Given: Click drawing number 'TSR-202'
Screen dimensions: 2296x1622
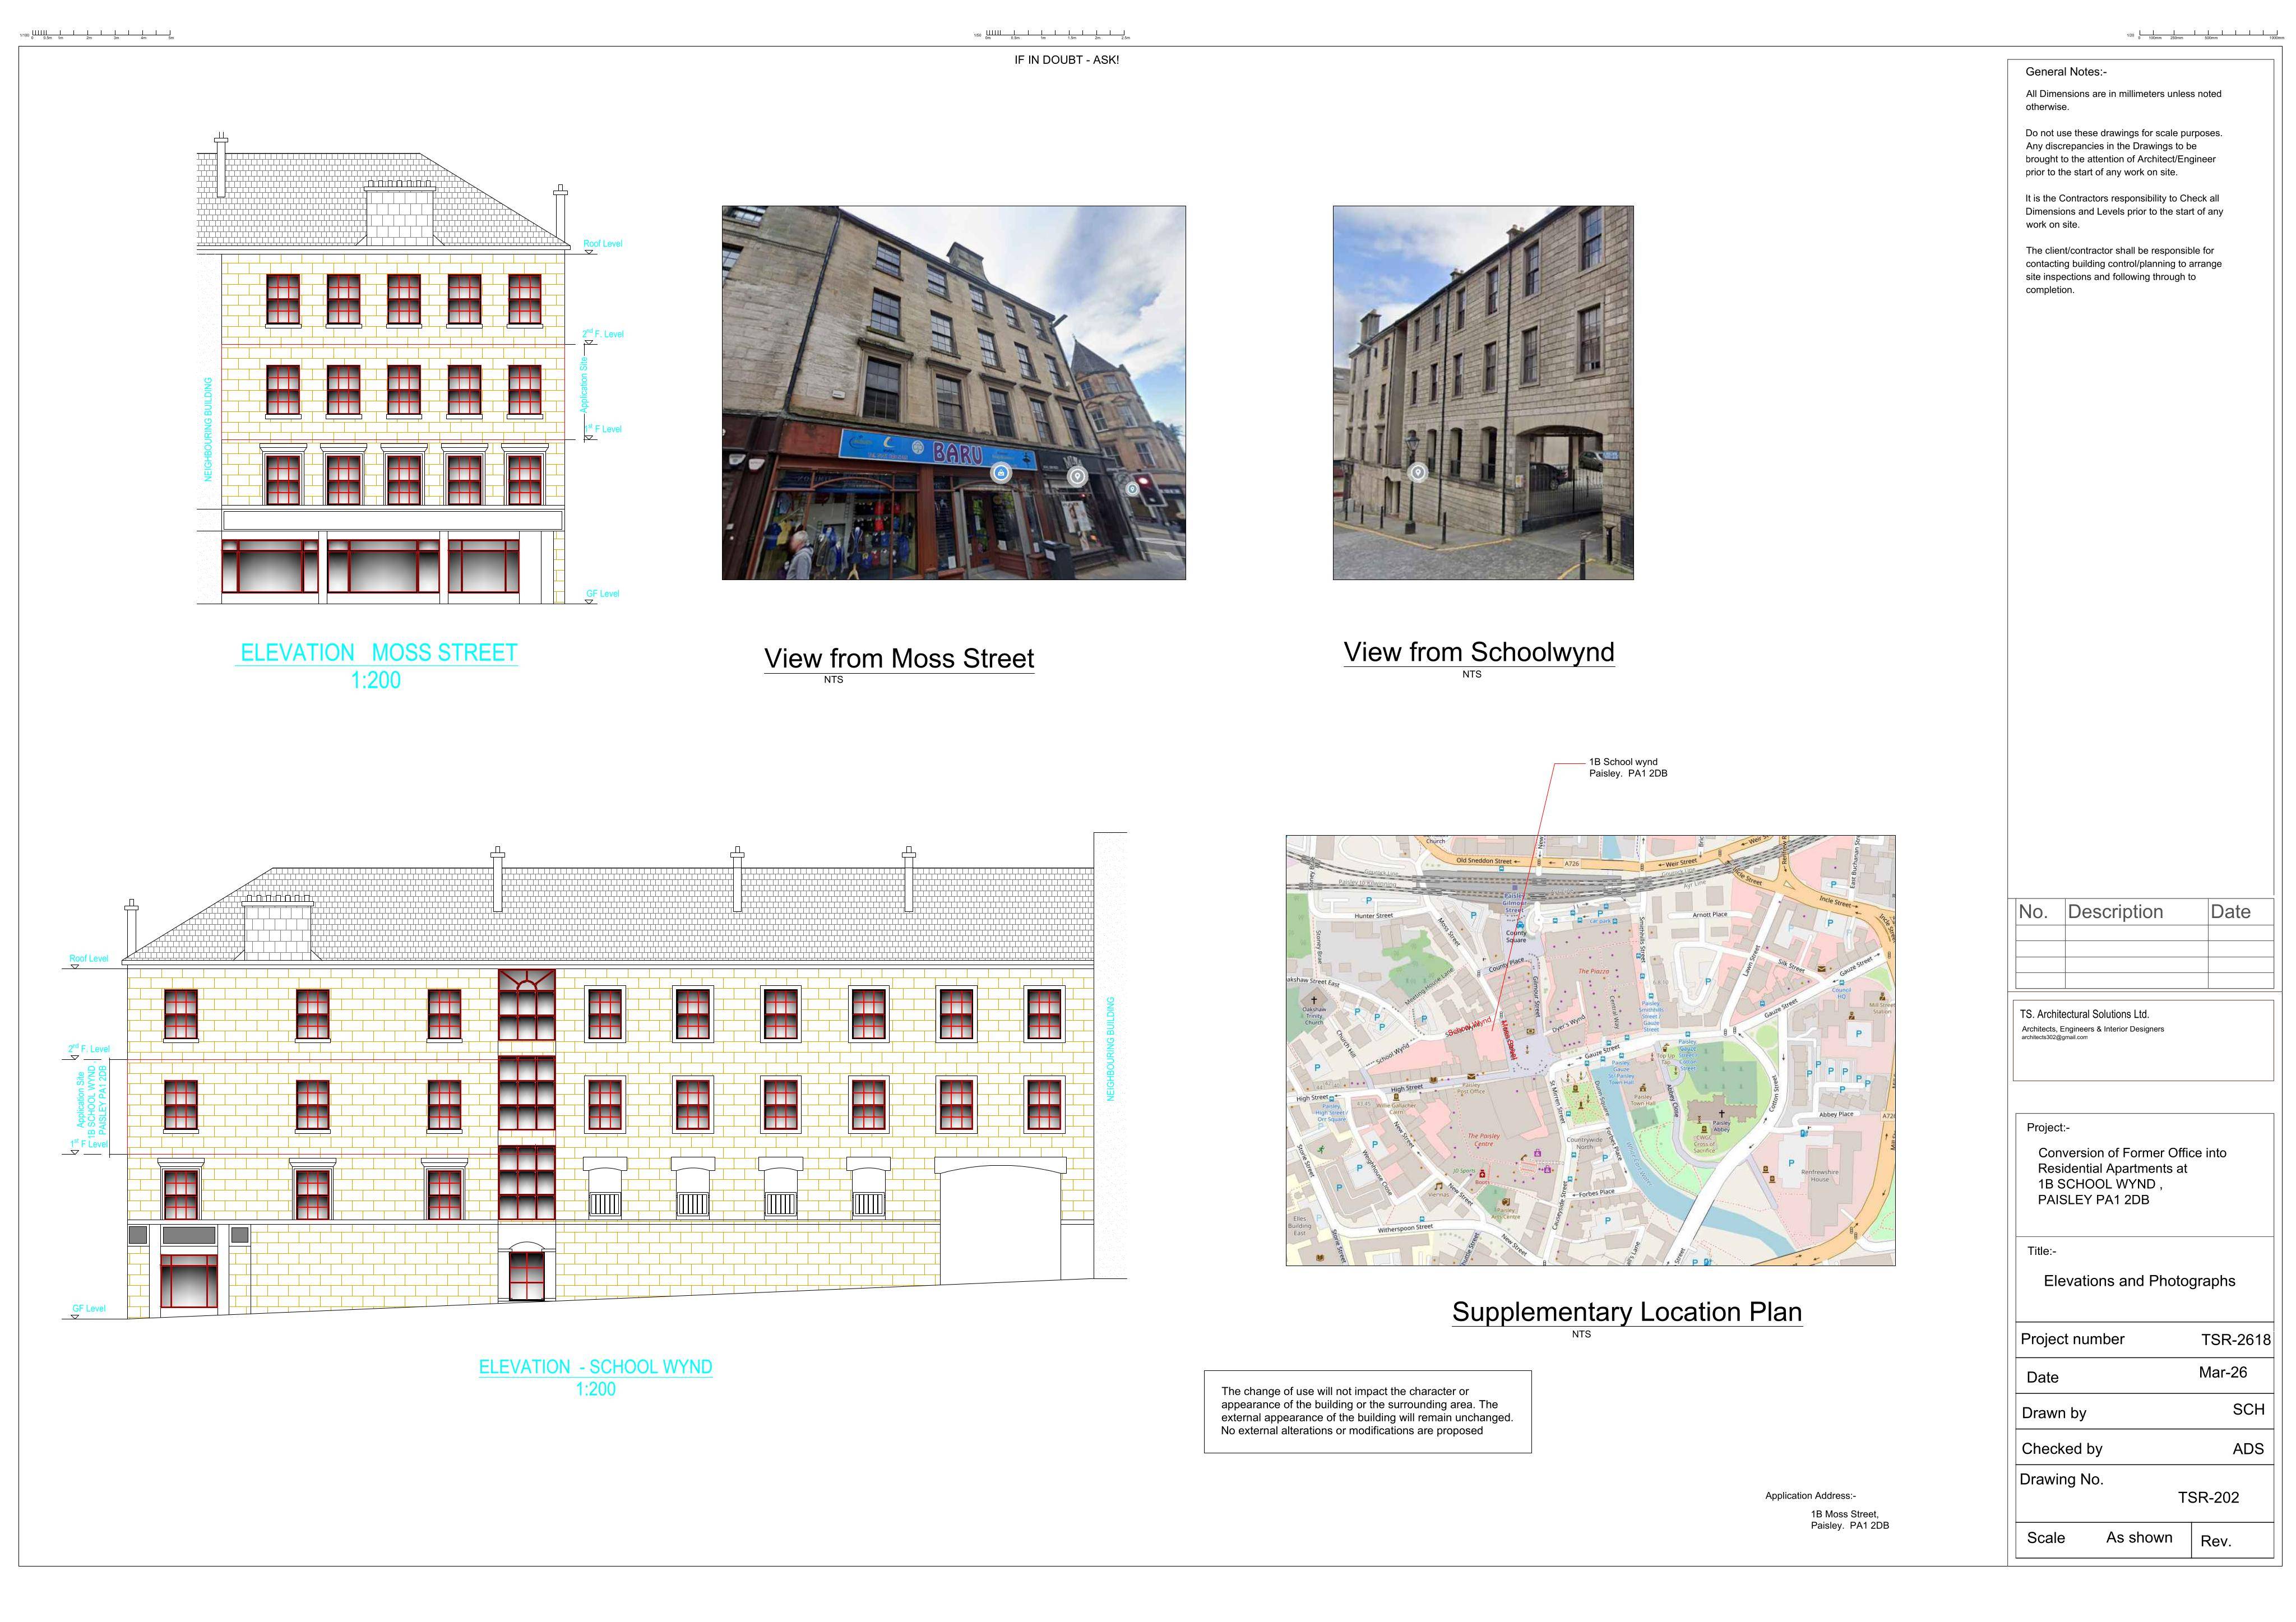Looking at the screenshot, I should pyautogui.click(x=2208, y=1498).
